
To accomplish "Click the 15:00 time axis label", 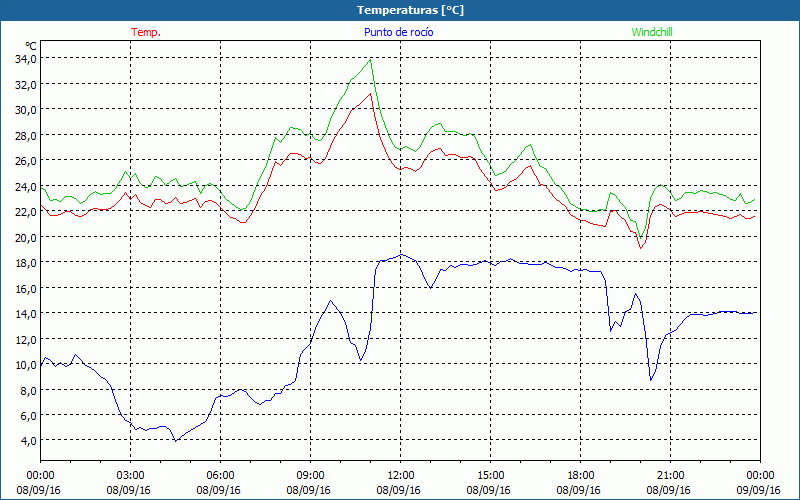I will point(490,476).
